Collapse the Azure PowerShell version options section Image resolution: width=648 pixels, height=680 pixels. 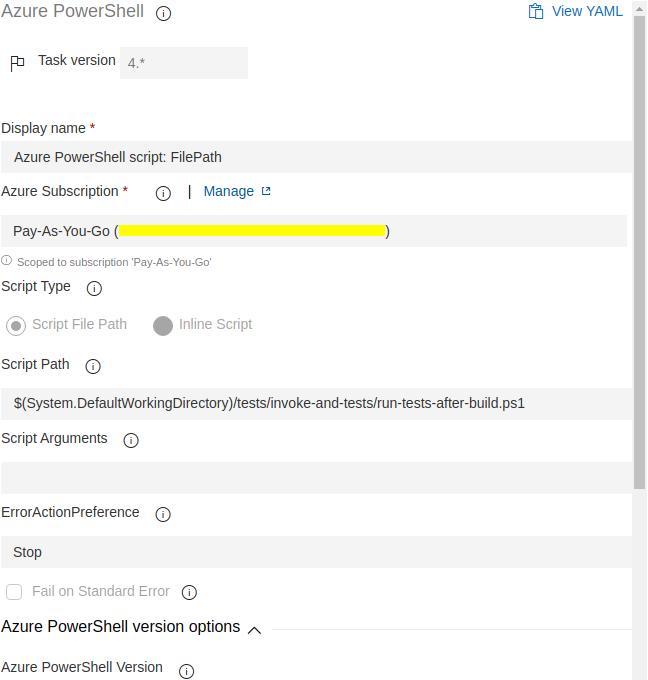point(254,630)
